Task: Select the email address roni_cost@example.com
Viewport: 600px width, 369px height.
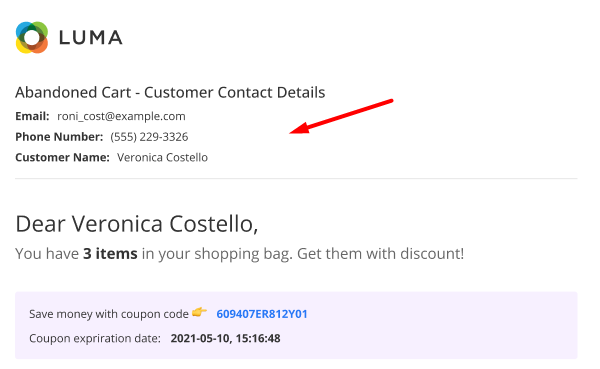Action: point(121,116)
